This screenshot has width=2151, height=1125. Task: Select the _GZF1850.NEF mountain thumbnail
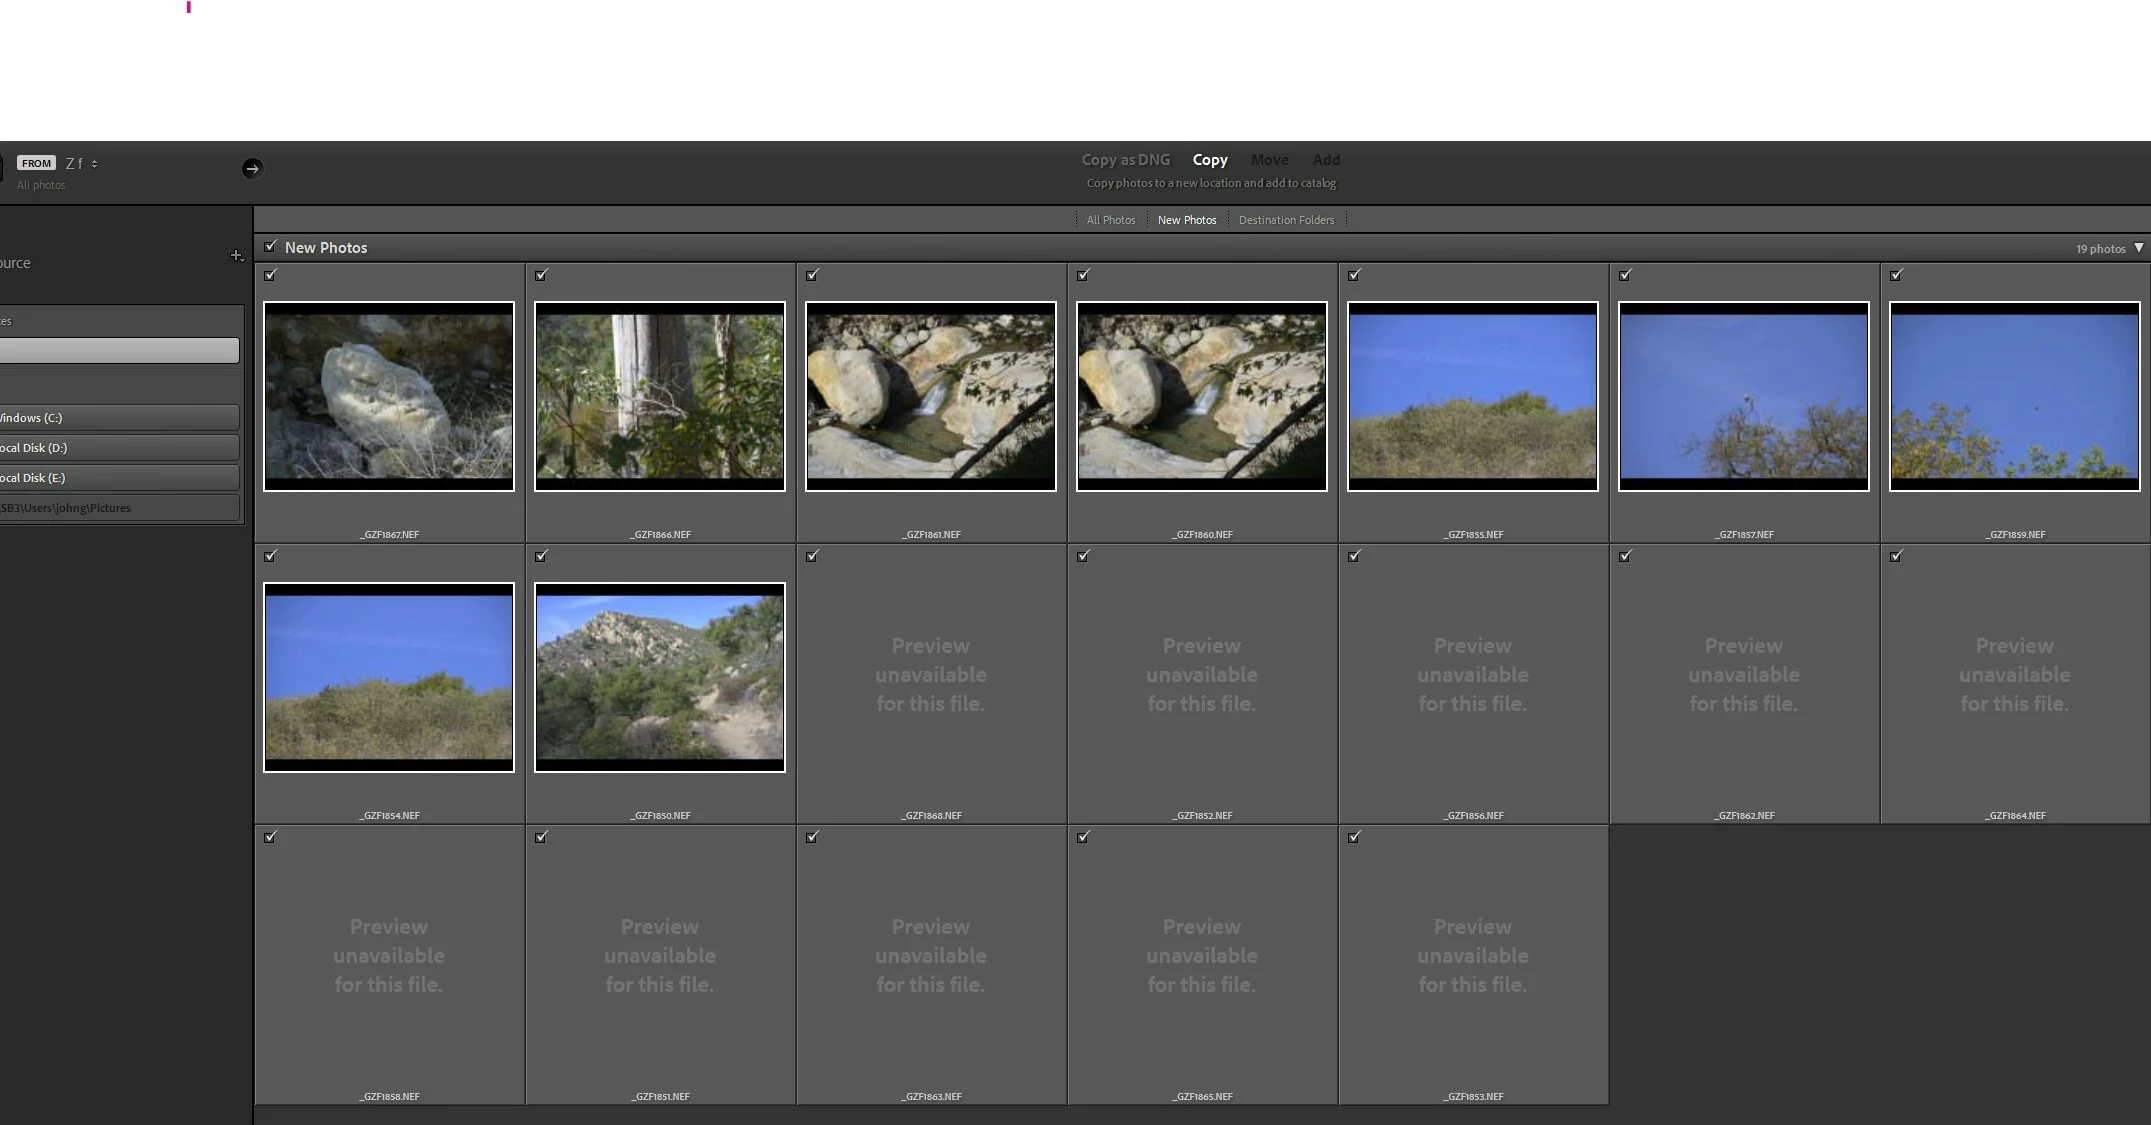(x=660, y=677)
